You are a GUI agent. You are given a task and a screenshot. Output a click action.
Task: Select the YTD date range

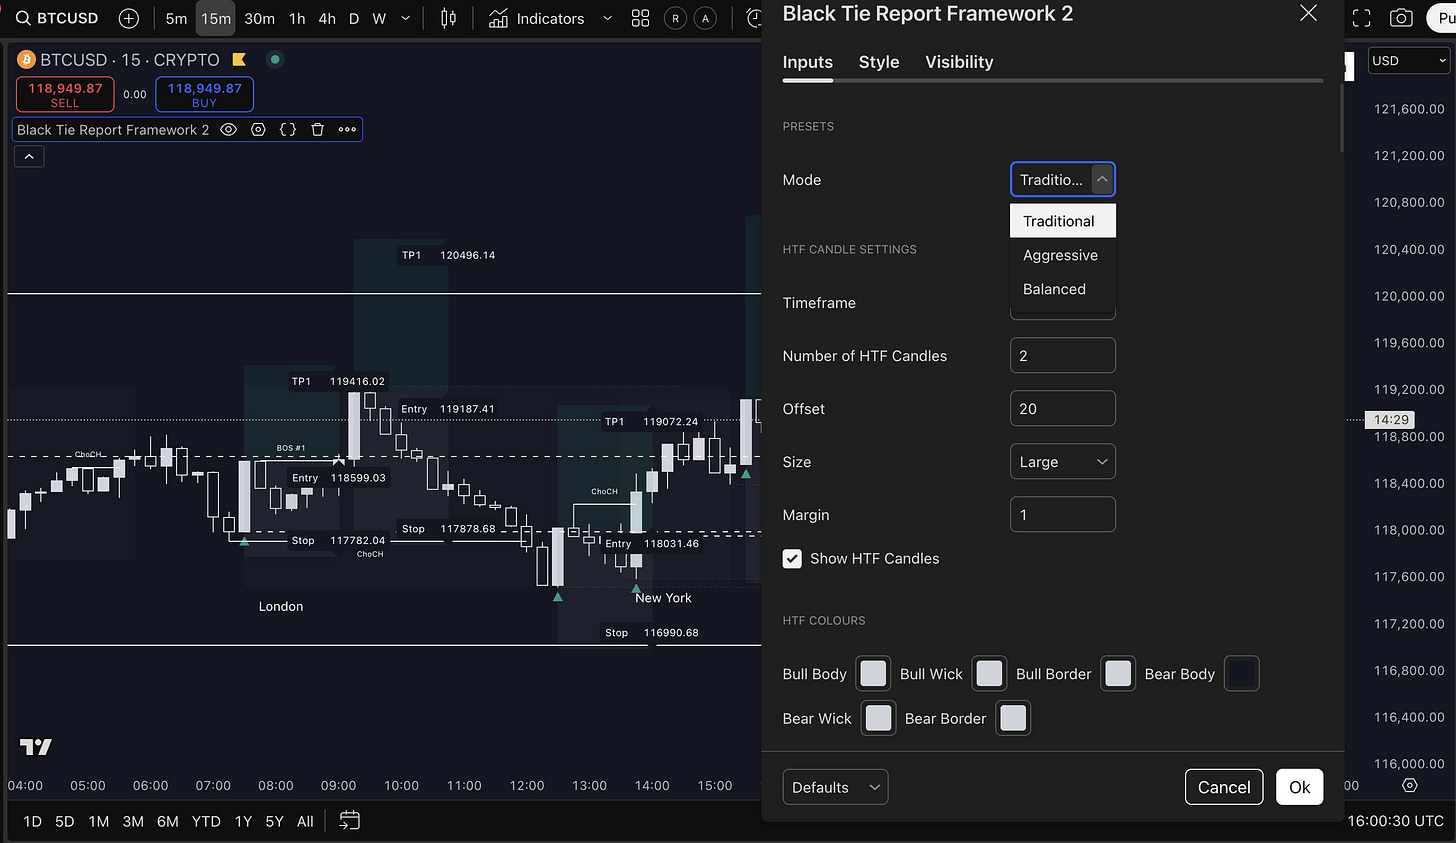(x=206, y=821)
